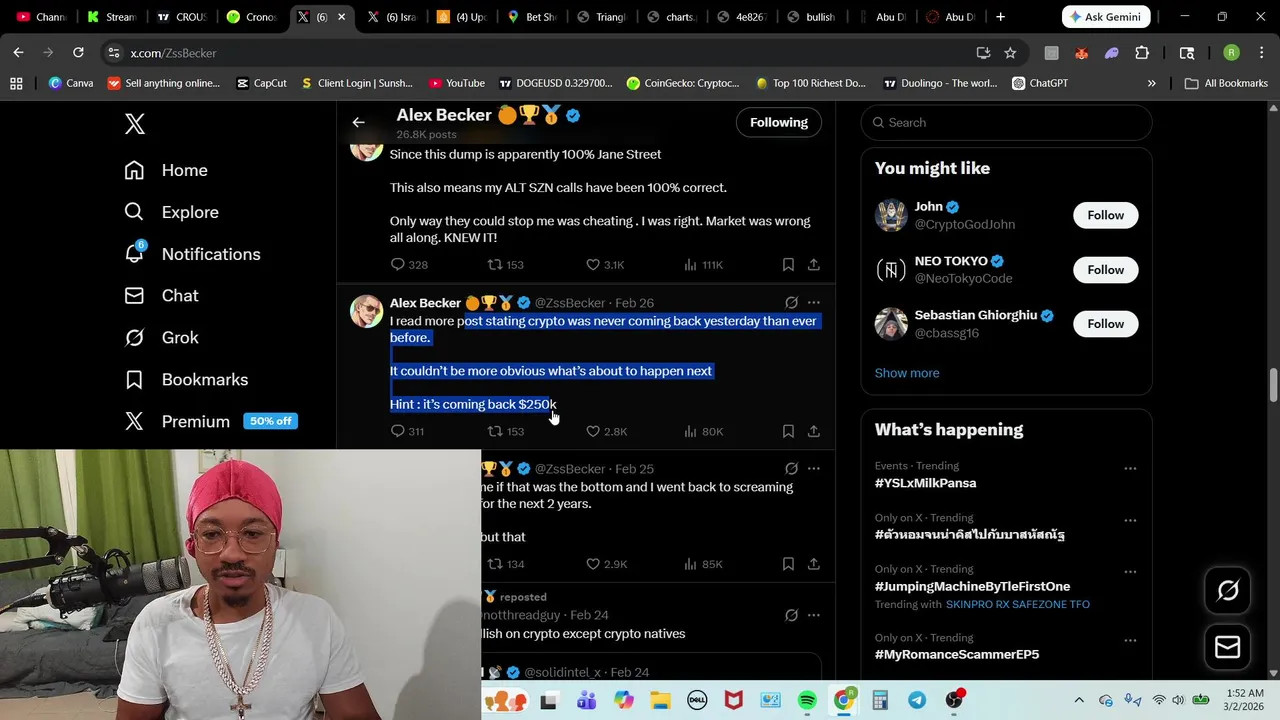
Task: Open replies on the post with 311 comments
Action: (x=407, y=431)
